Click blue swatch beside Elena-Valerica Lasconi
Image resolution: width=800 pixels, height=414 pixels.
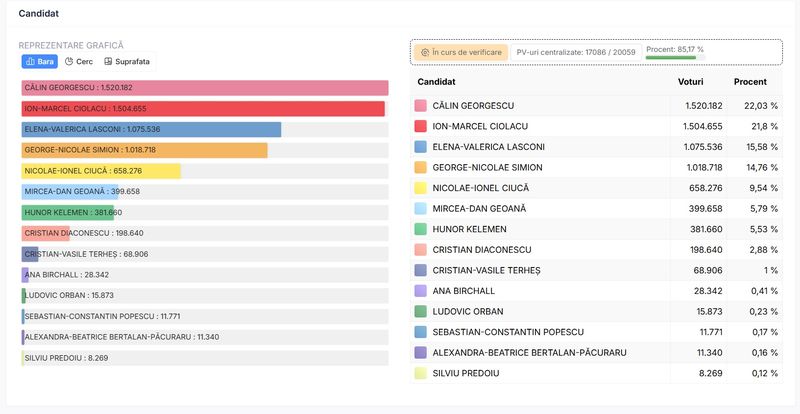420,147
